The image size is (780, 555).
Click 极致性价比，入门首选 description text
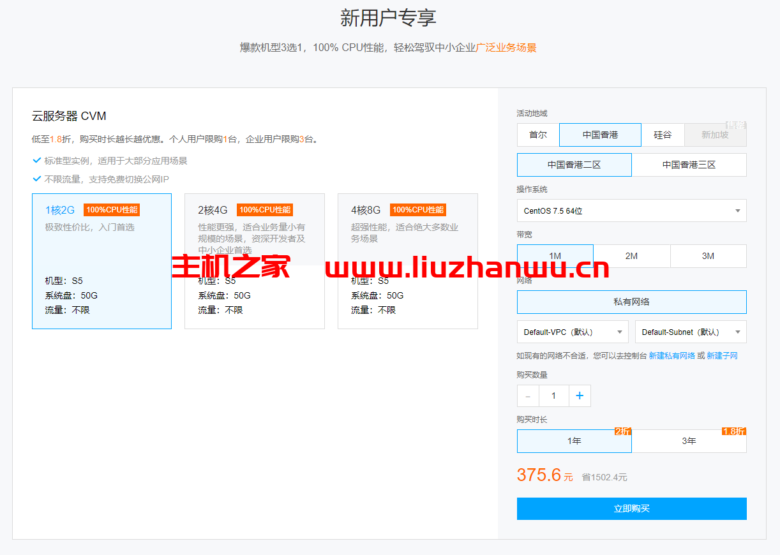pos(90,227)
